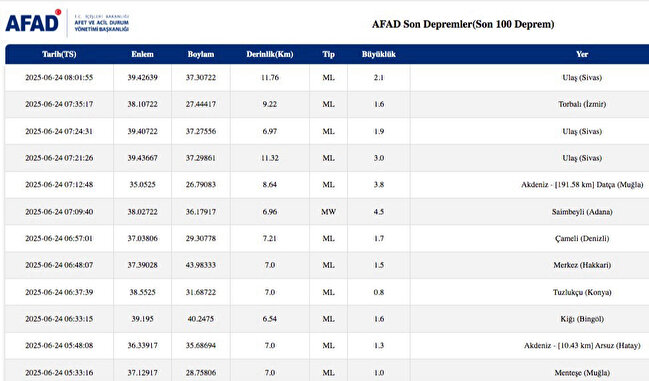Image resolution: width=649 pixels, height=381 pixels.
Task: Click magnitude value 3.8
Action: point(379,185)
